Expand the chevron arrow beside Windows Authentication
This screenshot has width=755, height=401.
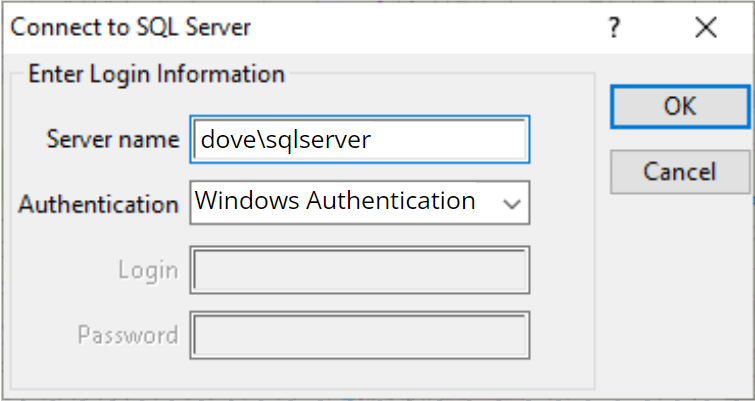coord(512,204)
